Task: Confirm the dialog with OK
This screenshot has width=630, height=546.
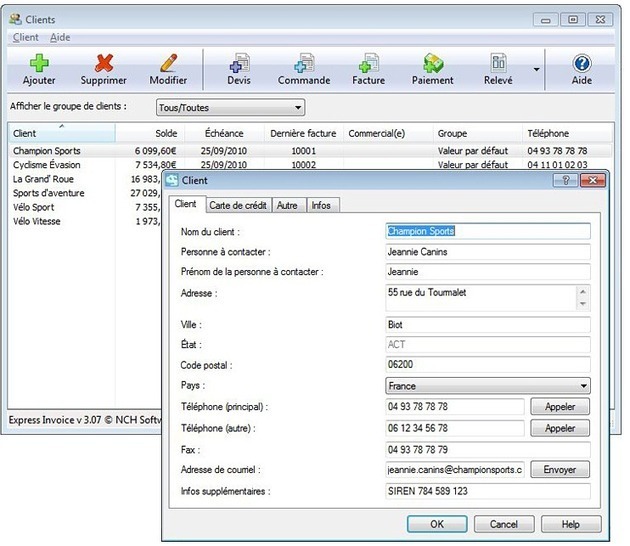Action: click(x=436, y=524)
